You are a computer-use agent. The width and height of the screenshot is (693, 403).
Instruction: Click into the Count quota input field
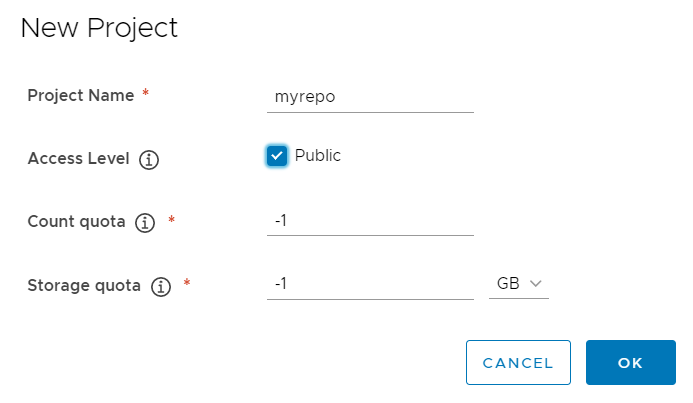(370, 221)
